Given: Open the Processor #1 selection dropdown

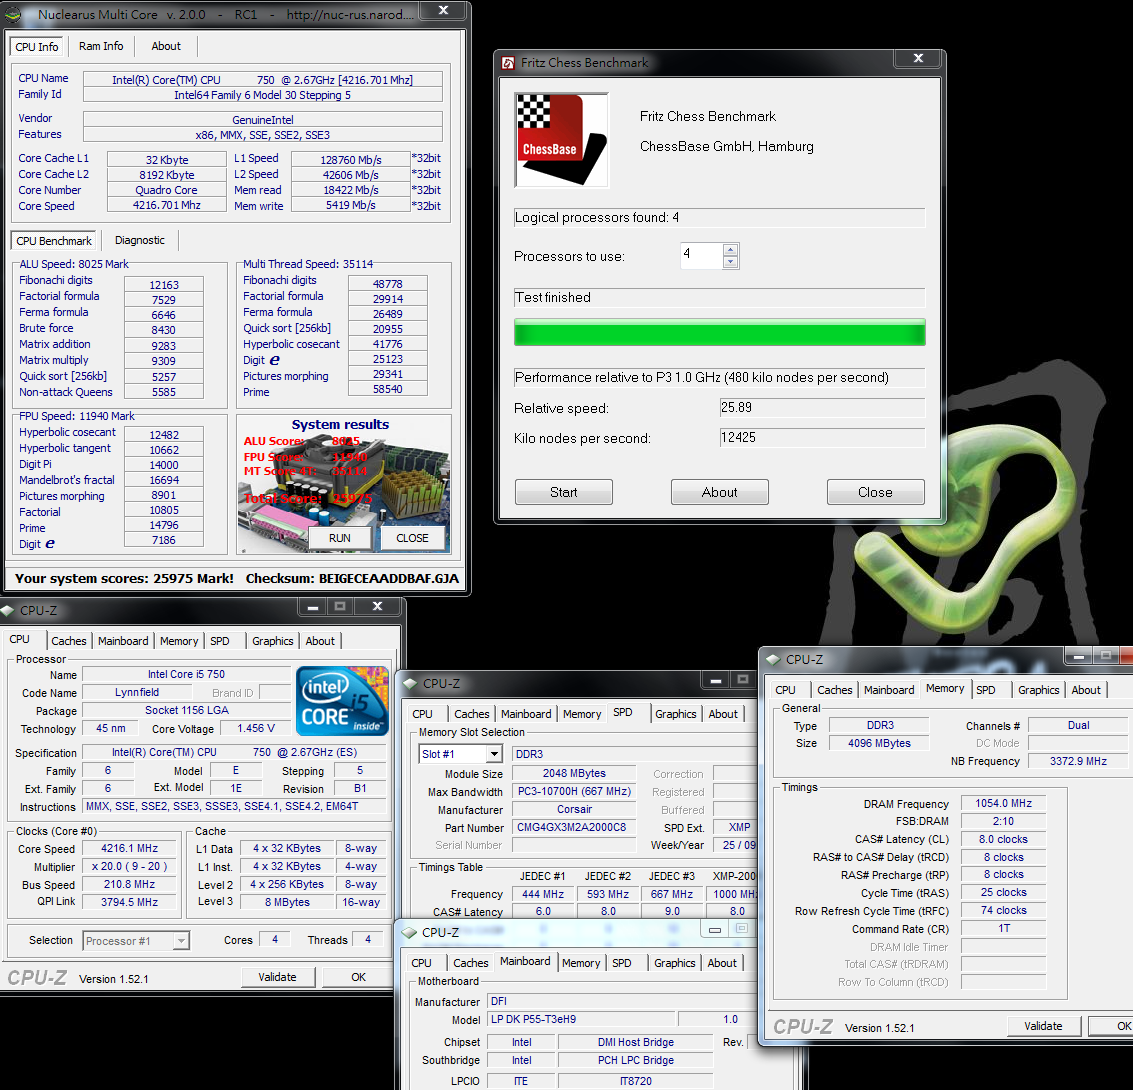Looking at the screenshot, I should (180, 941).
